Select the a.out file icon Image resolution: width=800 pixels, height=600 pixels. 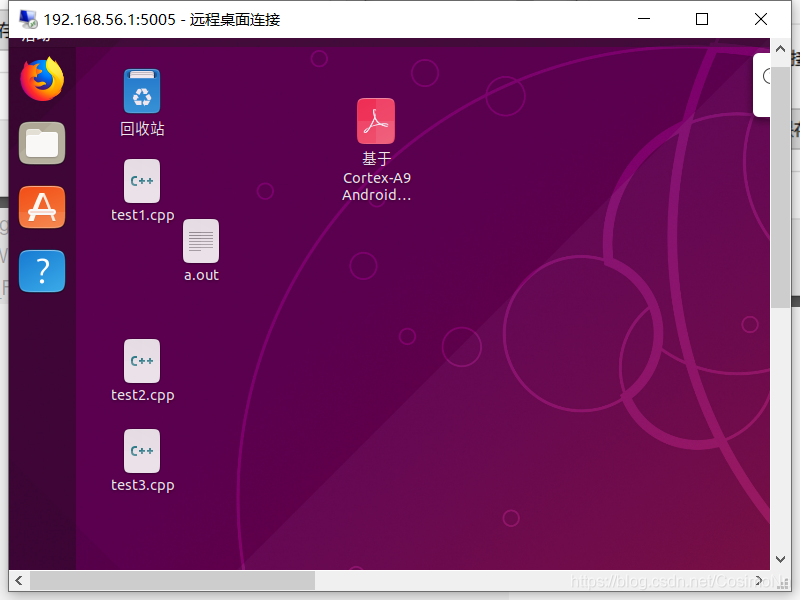click(x=201, y=241)
